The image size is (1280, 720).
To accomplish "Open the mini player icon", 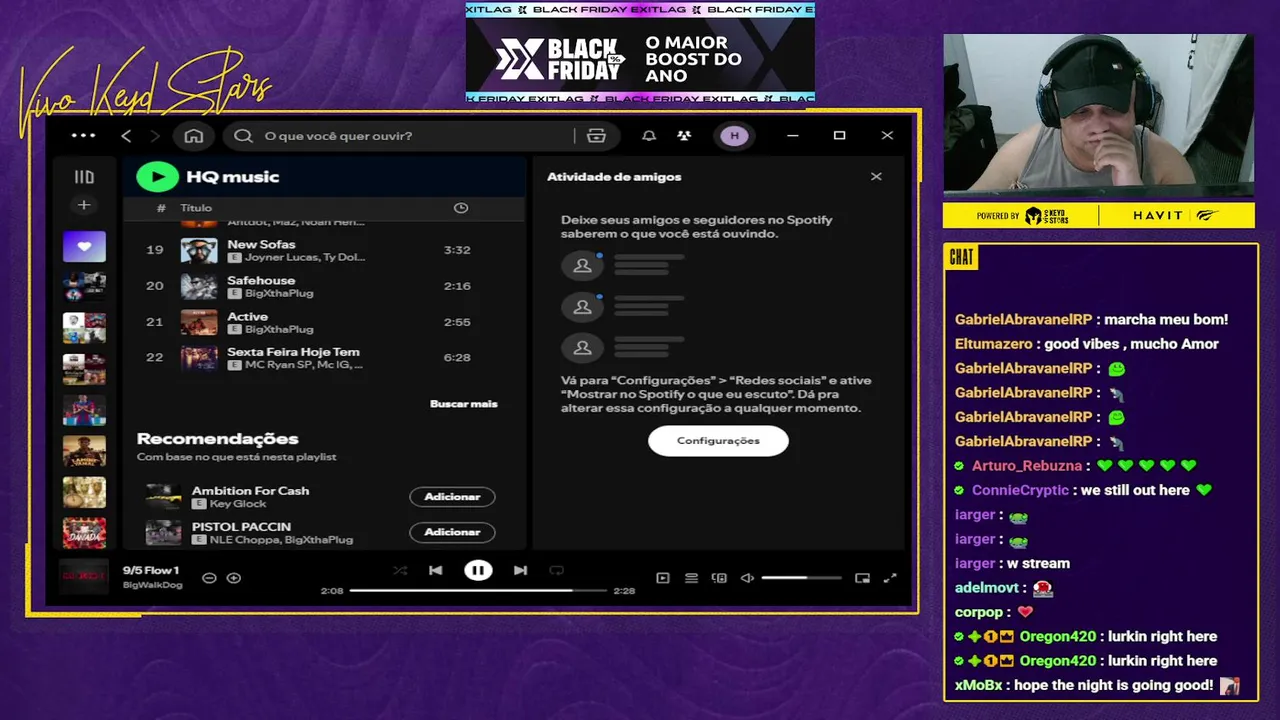I will [862, 578].
